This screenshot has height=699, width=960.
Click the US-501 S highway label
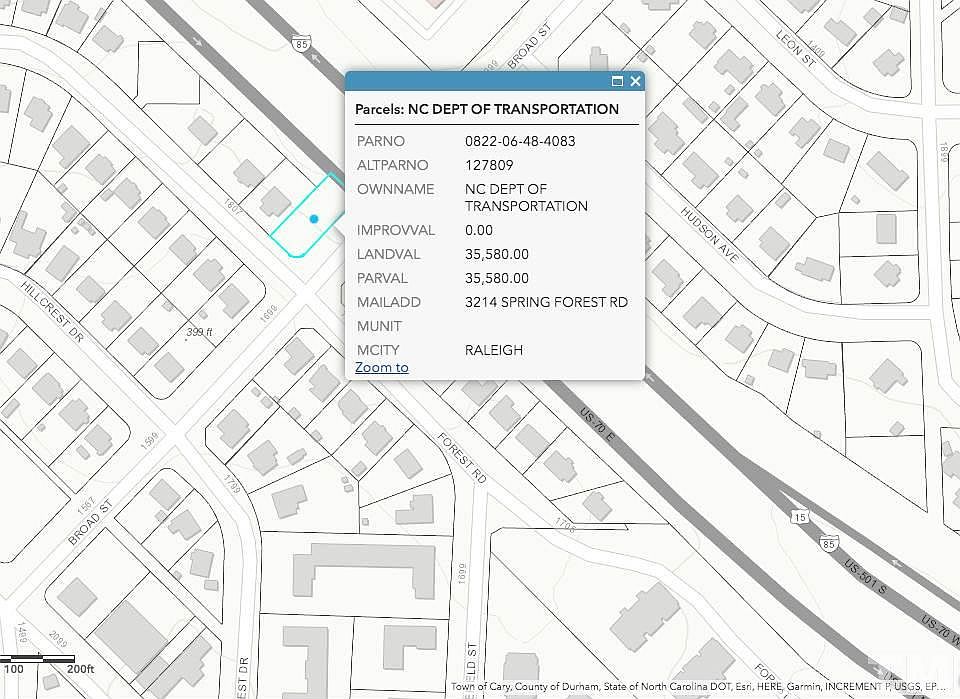point(864,577)
